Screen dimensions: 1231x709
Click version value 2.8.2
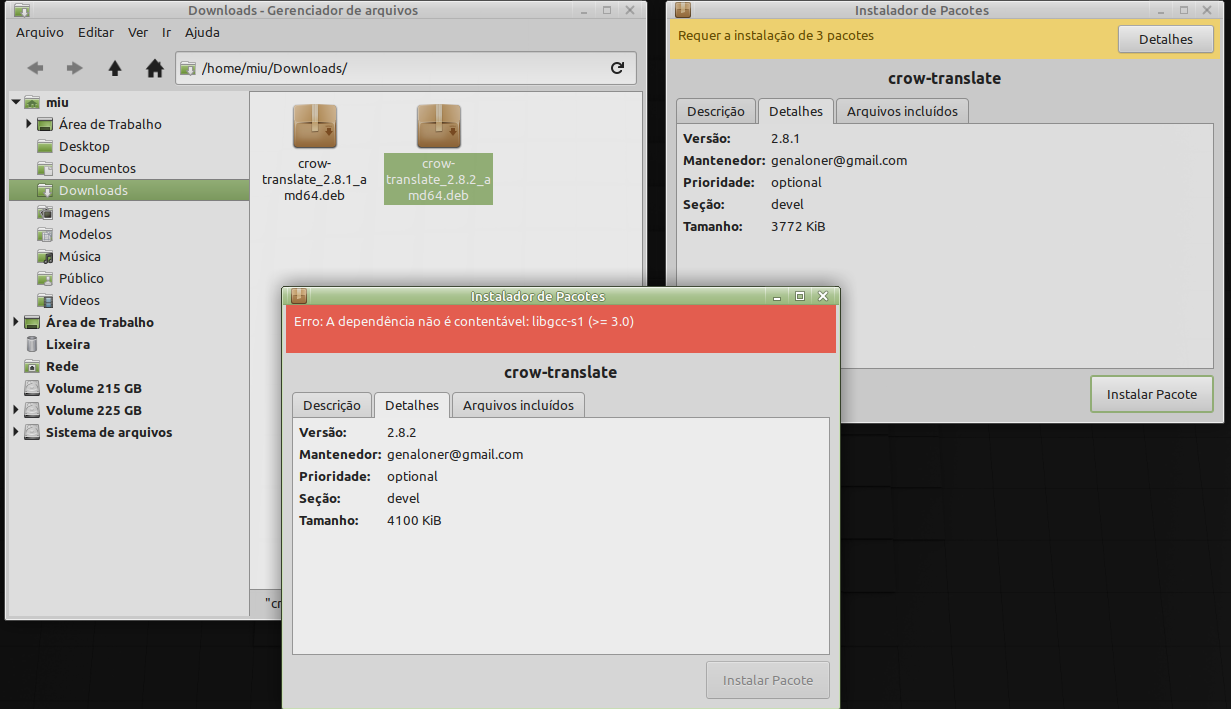point(401,432)
